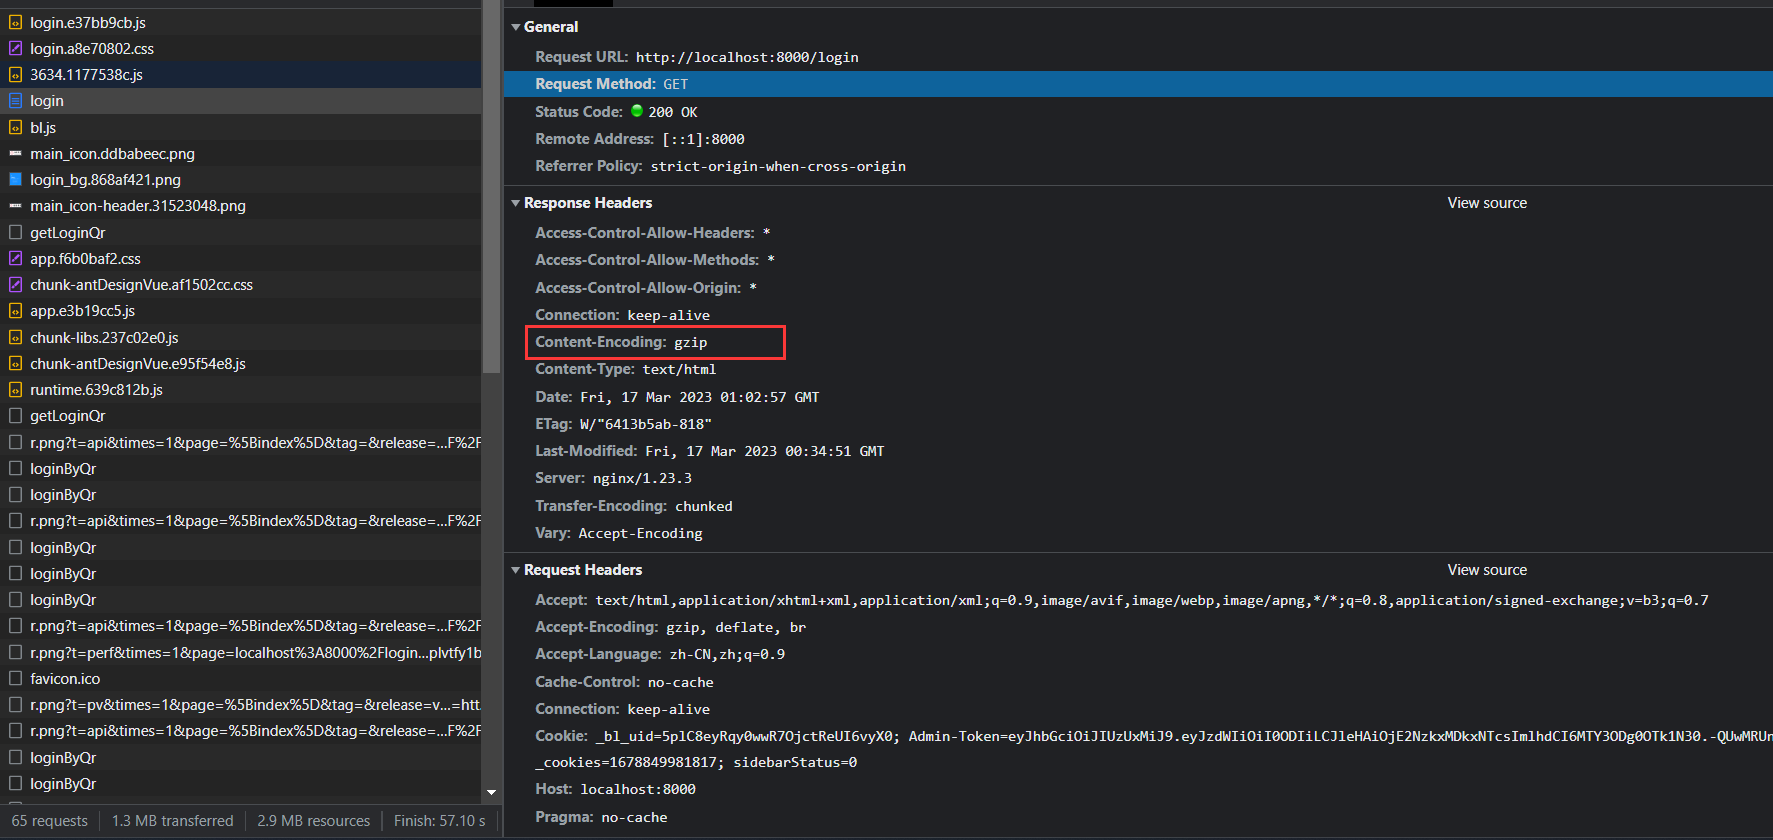This screenshot has width=1773, height=840.
Task: Click the file icon beside favicon.ico
Action: point(15,678)
